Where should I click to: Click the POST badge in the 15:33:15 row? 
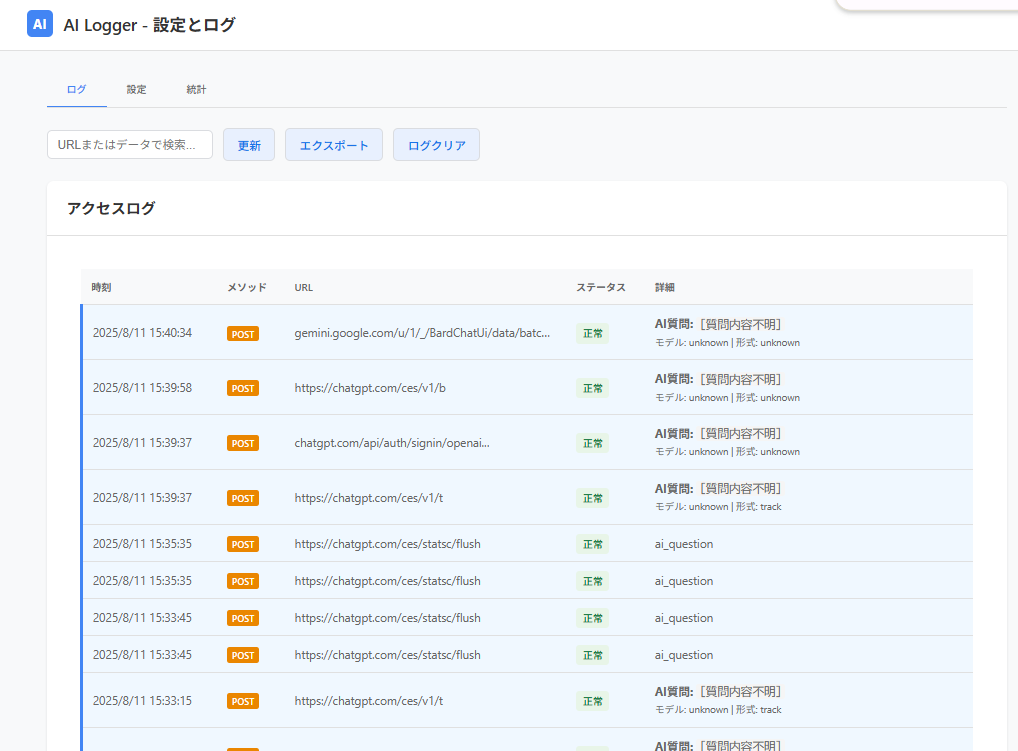243,702
